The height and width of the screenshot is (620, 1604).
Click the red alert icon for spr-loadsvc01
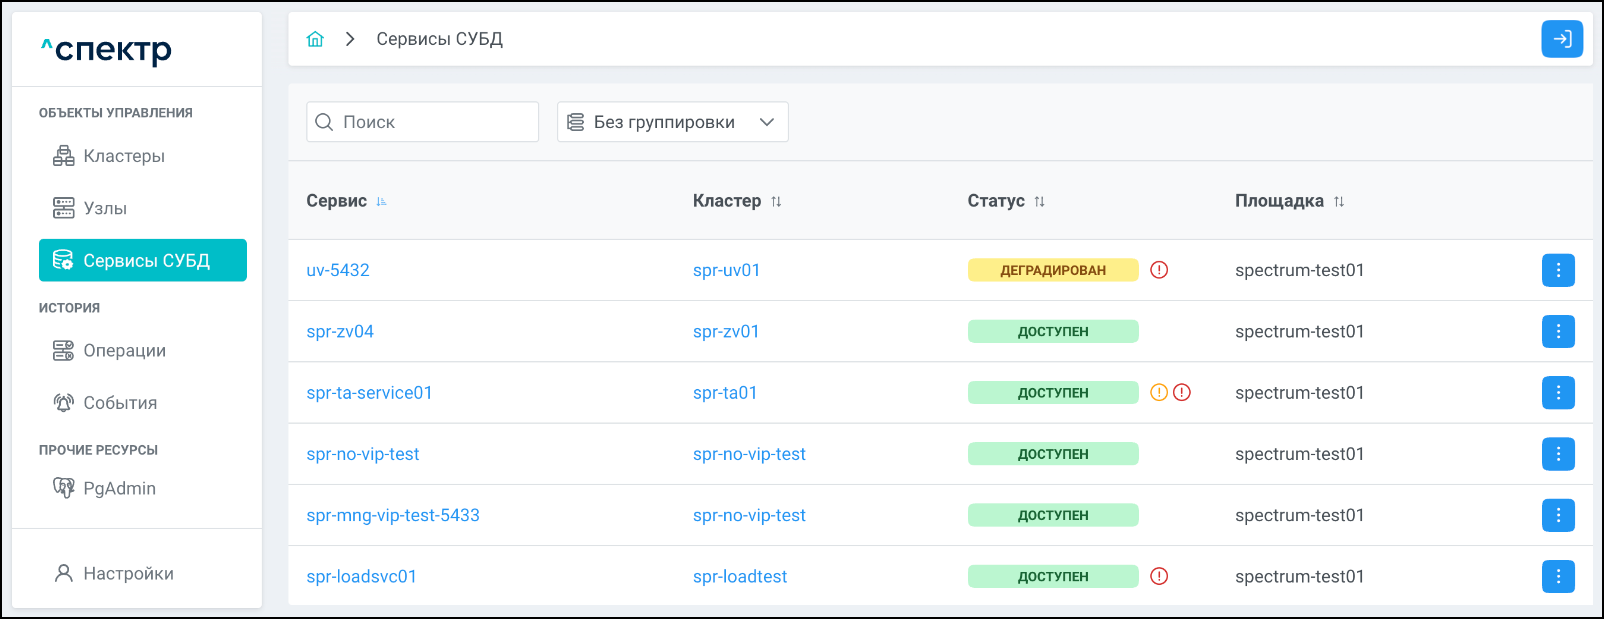pyautogui.click(x=1159, y=576)
